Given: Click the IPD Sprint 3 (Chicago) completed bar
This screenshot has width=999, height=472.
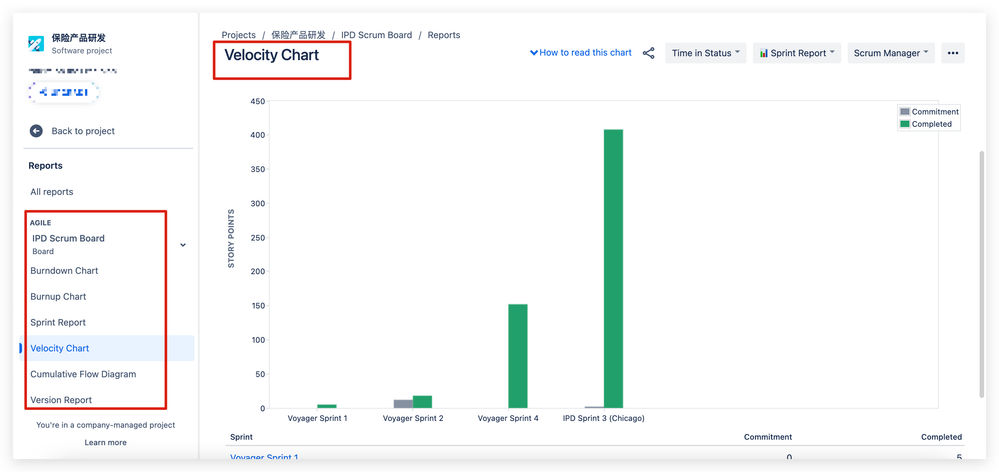Looking at the screenshot, I should 614,269.
